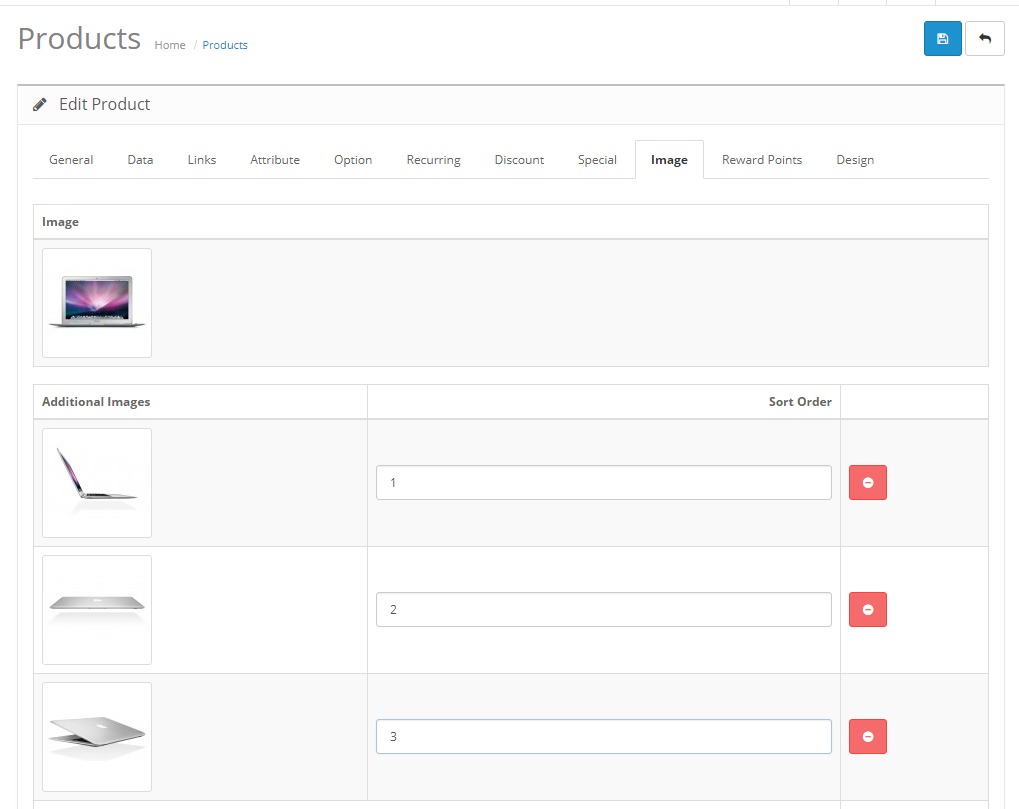This screenshot has height=809, width=1019.
Task: Open the Option tab
Action: 353,160
